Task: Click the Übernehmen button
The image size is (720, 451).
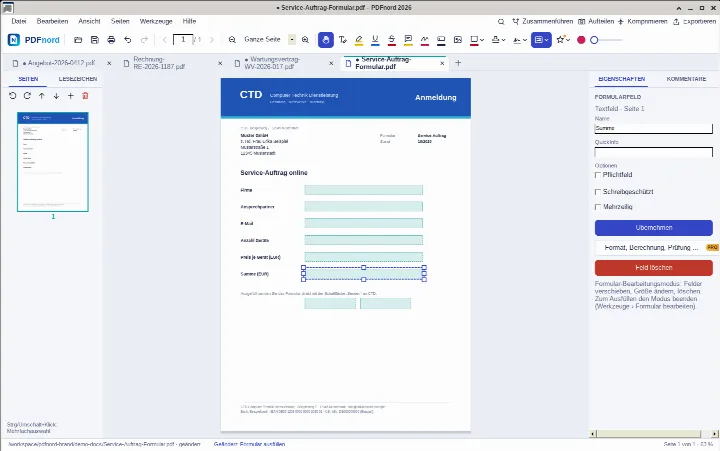Action: pyautogui.click(x=654, y=228)
